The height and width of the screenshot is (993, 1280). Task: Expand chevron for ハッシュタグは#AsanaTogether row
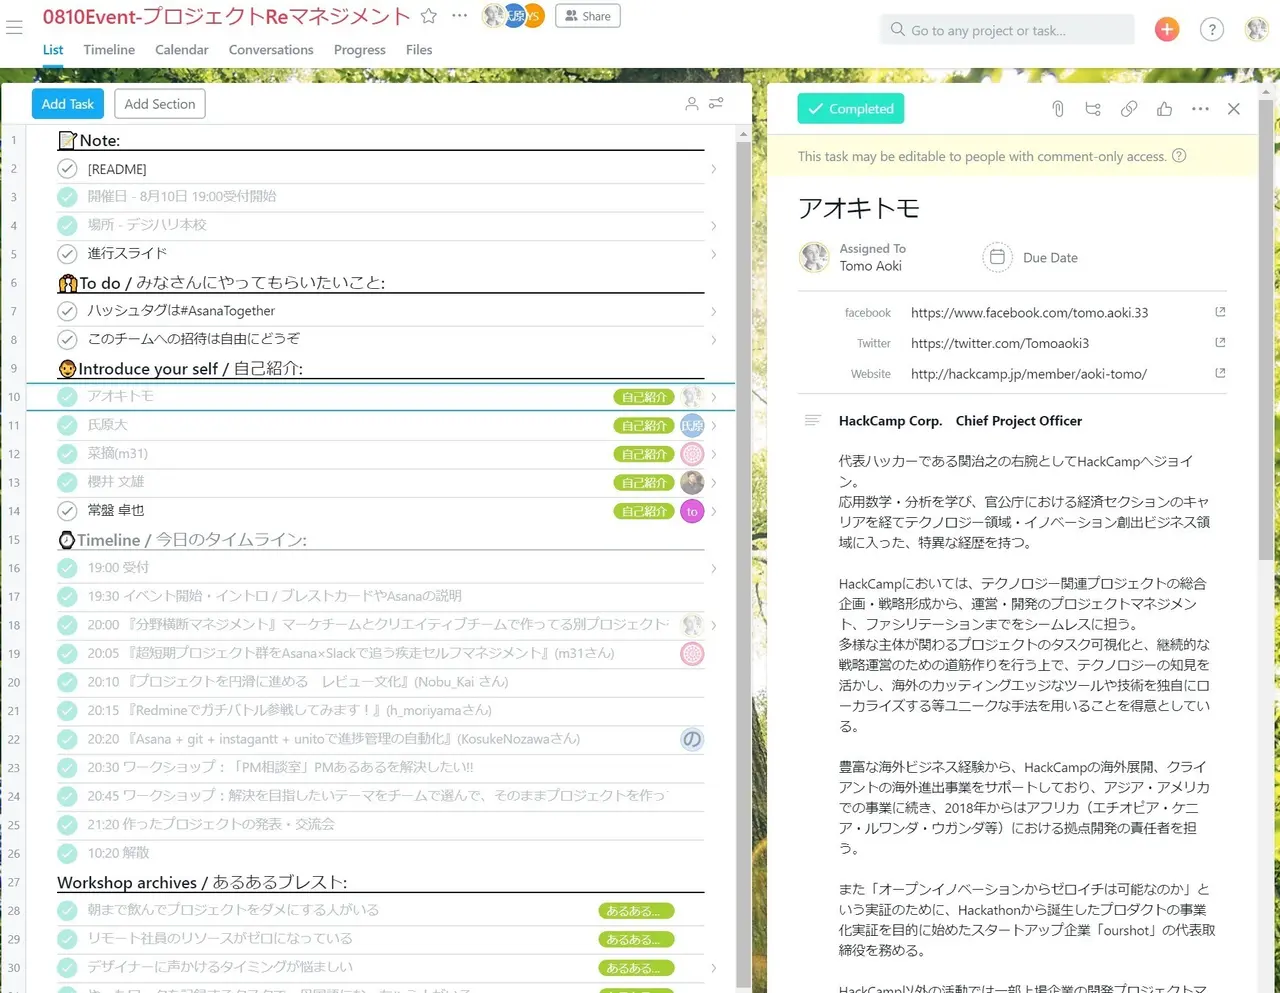[x=713, y=312]
